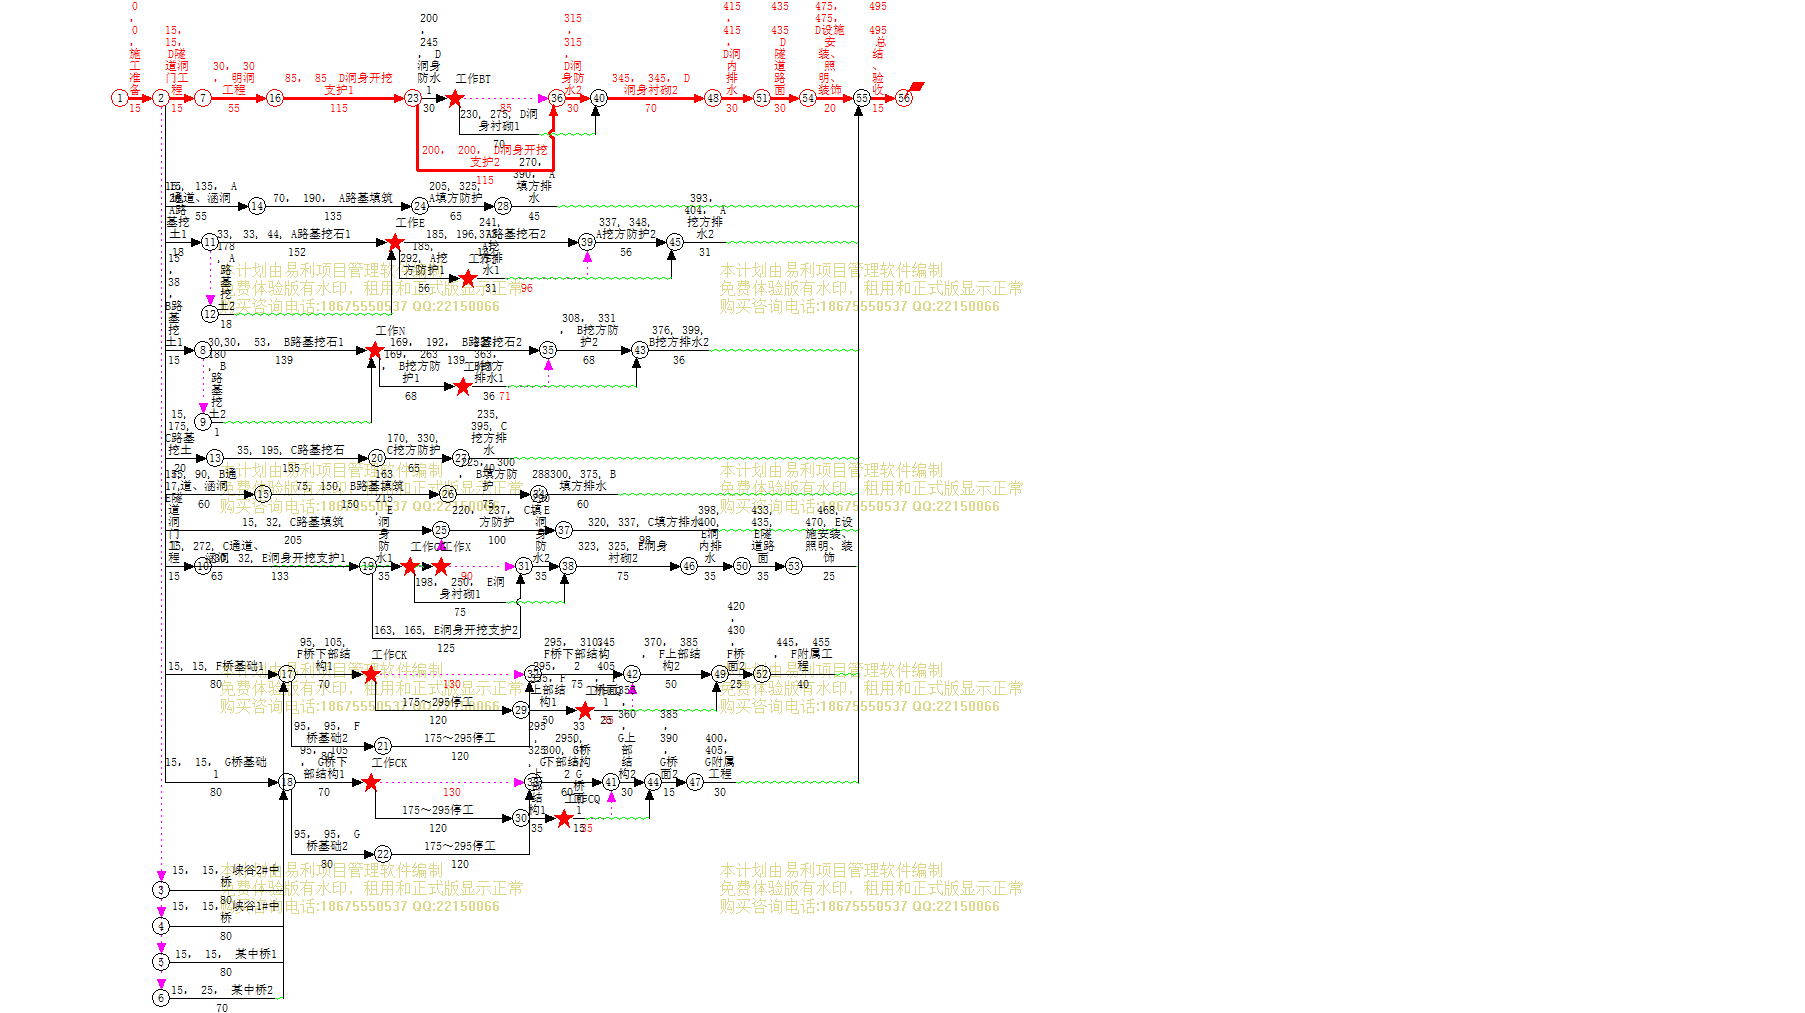1805x1013 pixels.
Task: Select event node 21
Action: coord(383,746)
